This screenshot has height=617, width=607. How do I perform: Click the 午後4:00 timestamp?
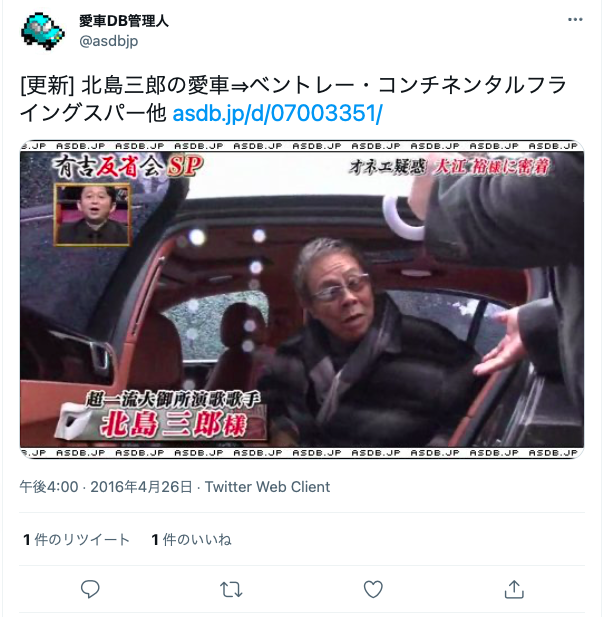[x=49, y=487]
